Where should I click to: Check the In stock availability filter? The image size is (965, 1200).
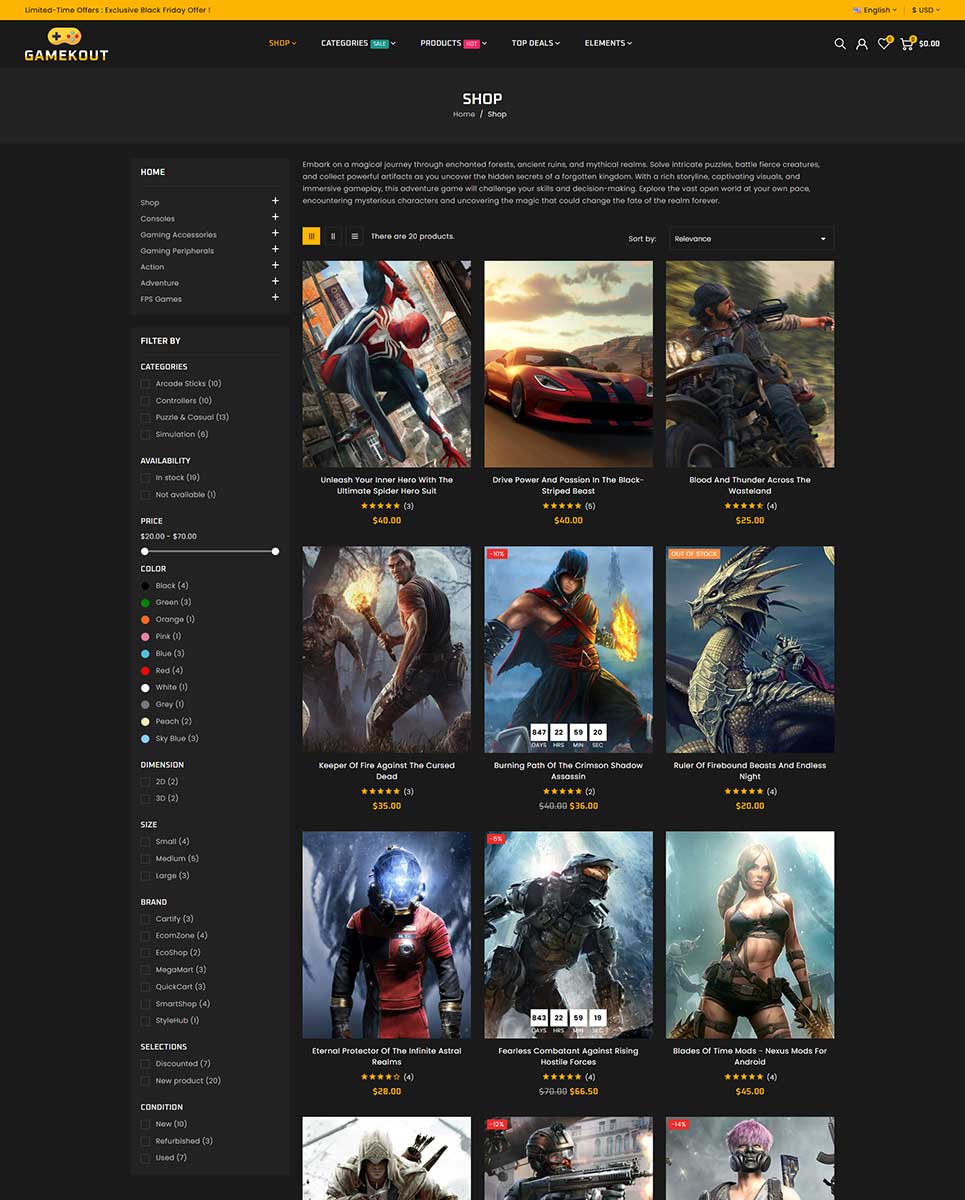(x=145, y=478)
